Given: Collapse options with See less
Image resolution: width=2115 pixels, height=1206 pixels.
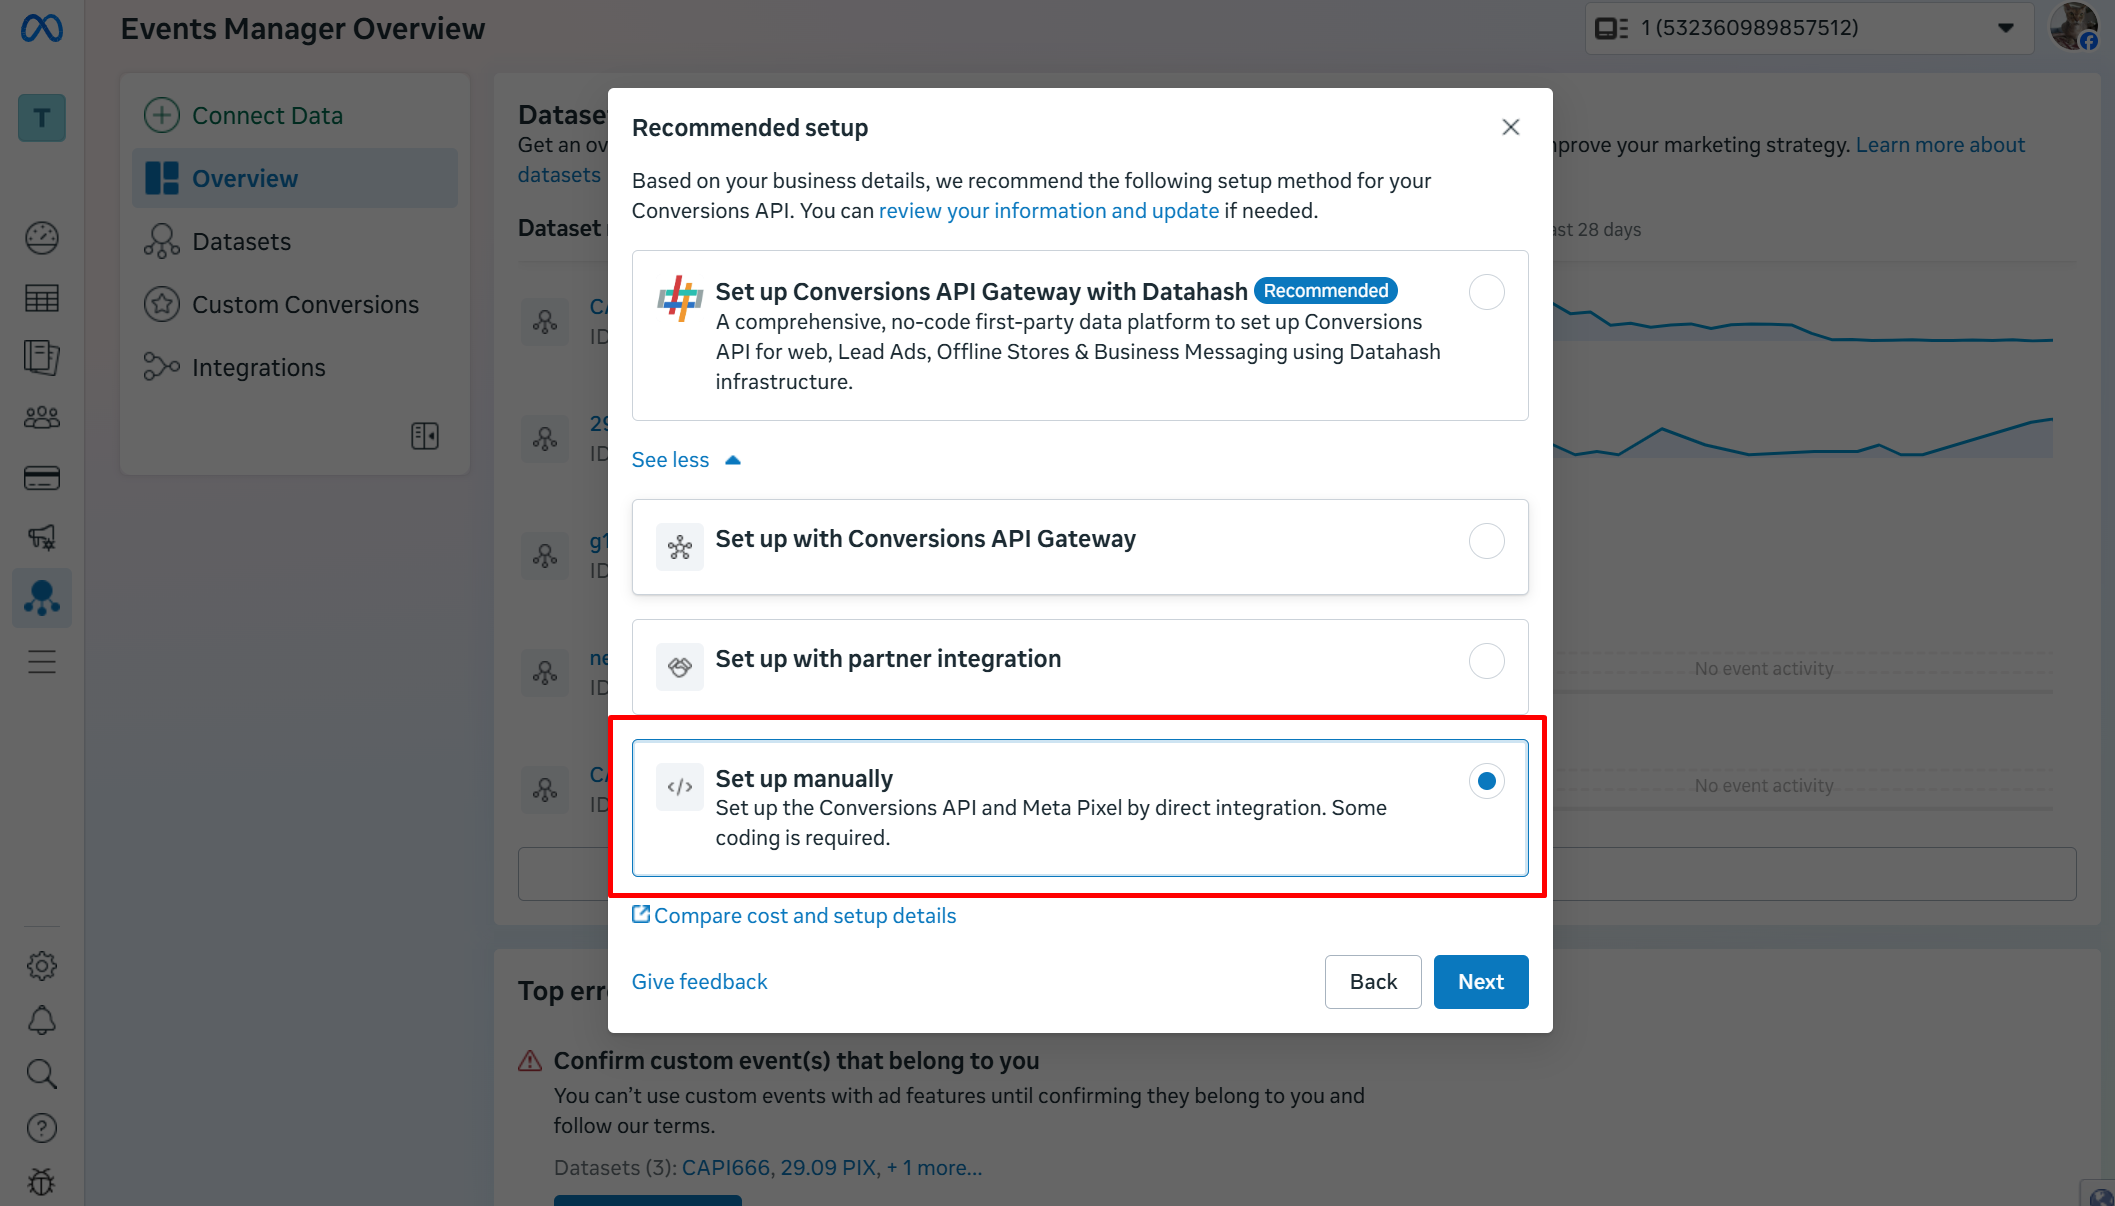Looking at the screenshot, I should [686, 460].
